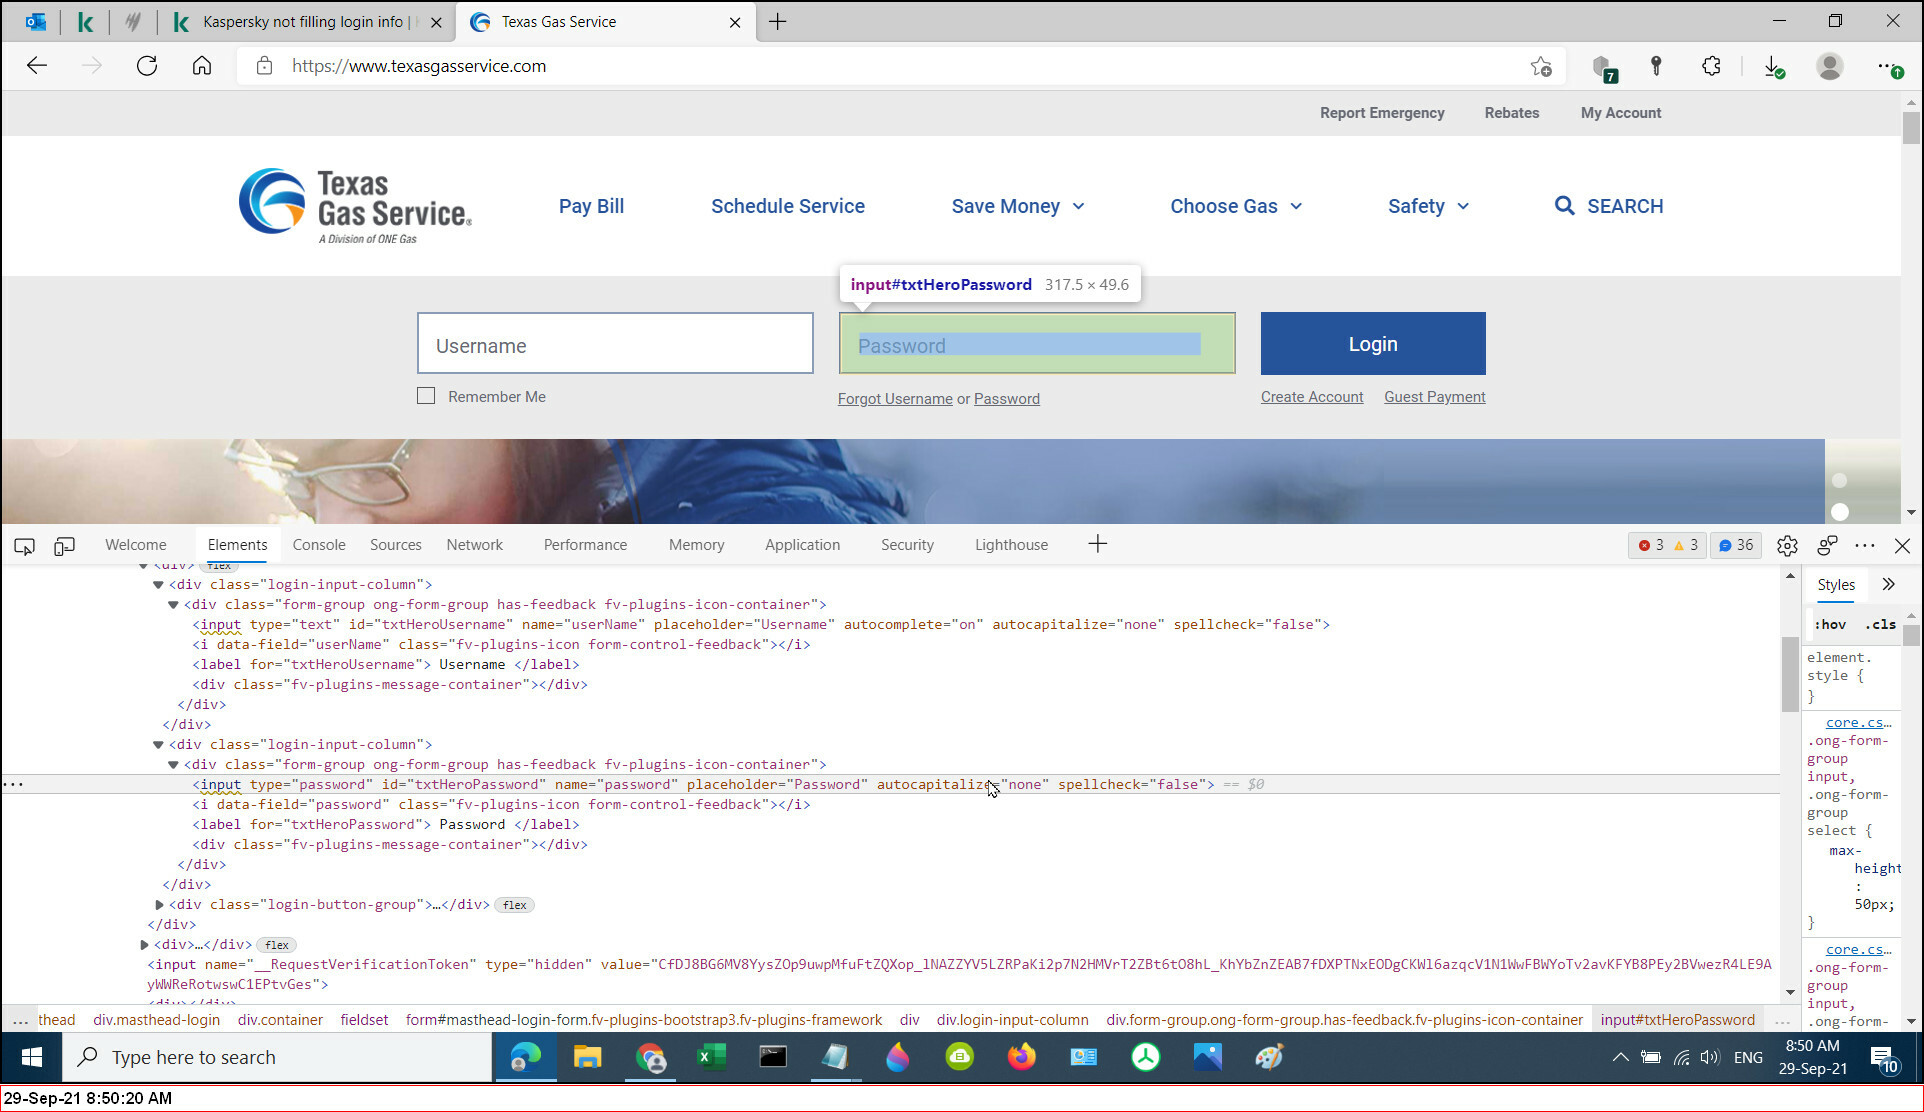Click the Login button
Image resolution: width=1924 pixels, height=1112 pixels.
click(1373, 344)
